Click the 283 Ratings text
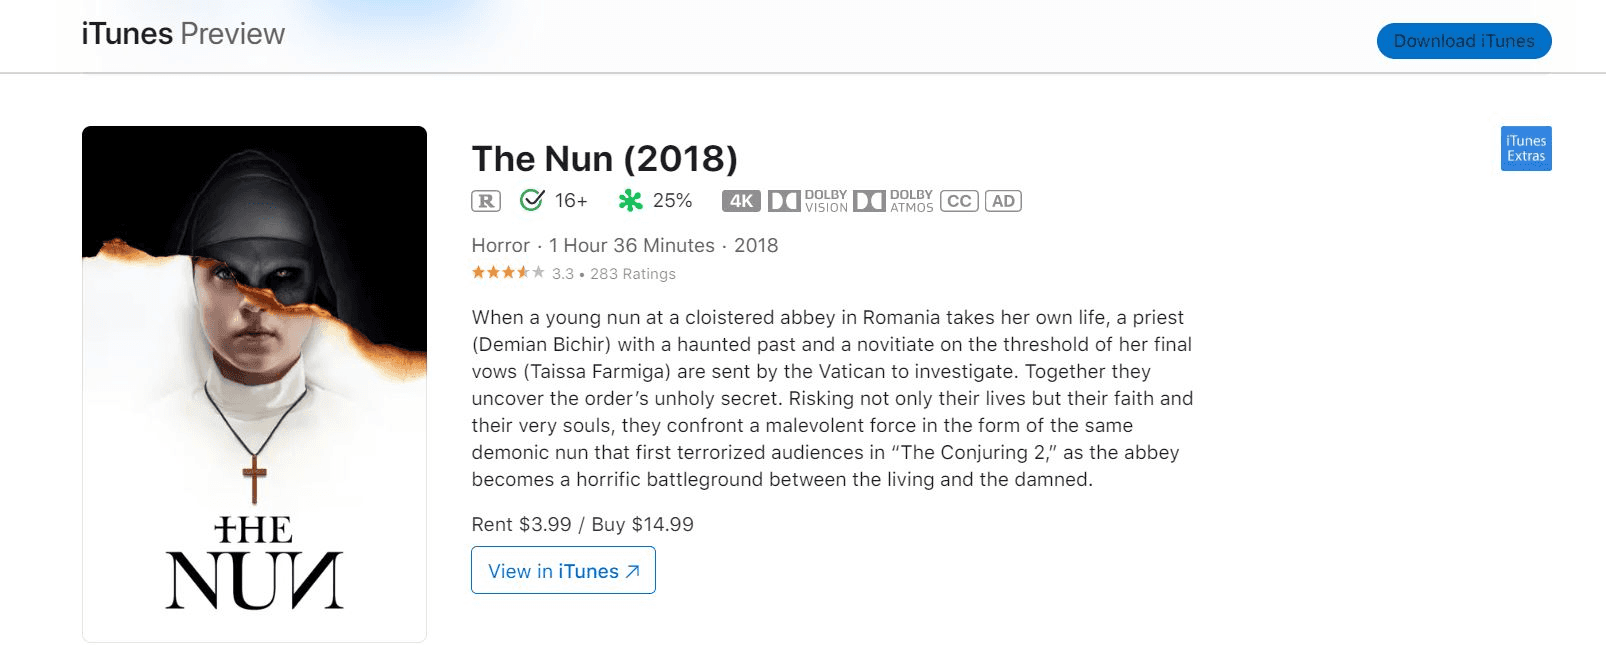Viewport: 1606px width, 645px height. point(633,274)
